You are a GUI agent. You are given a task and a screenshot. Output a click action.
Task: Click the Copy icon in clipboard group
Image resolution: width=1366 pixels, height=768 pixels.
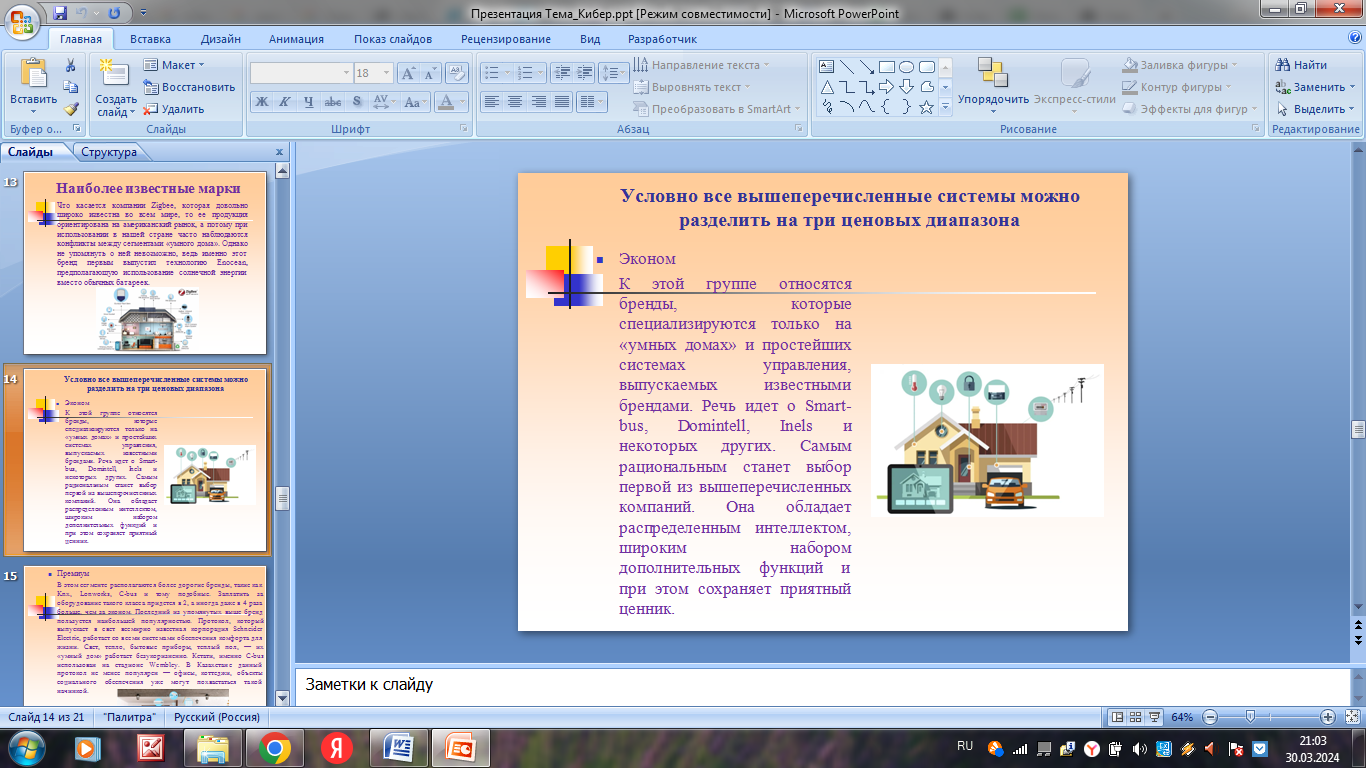[x=71, y=87]
